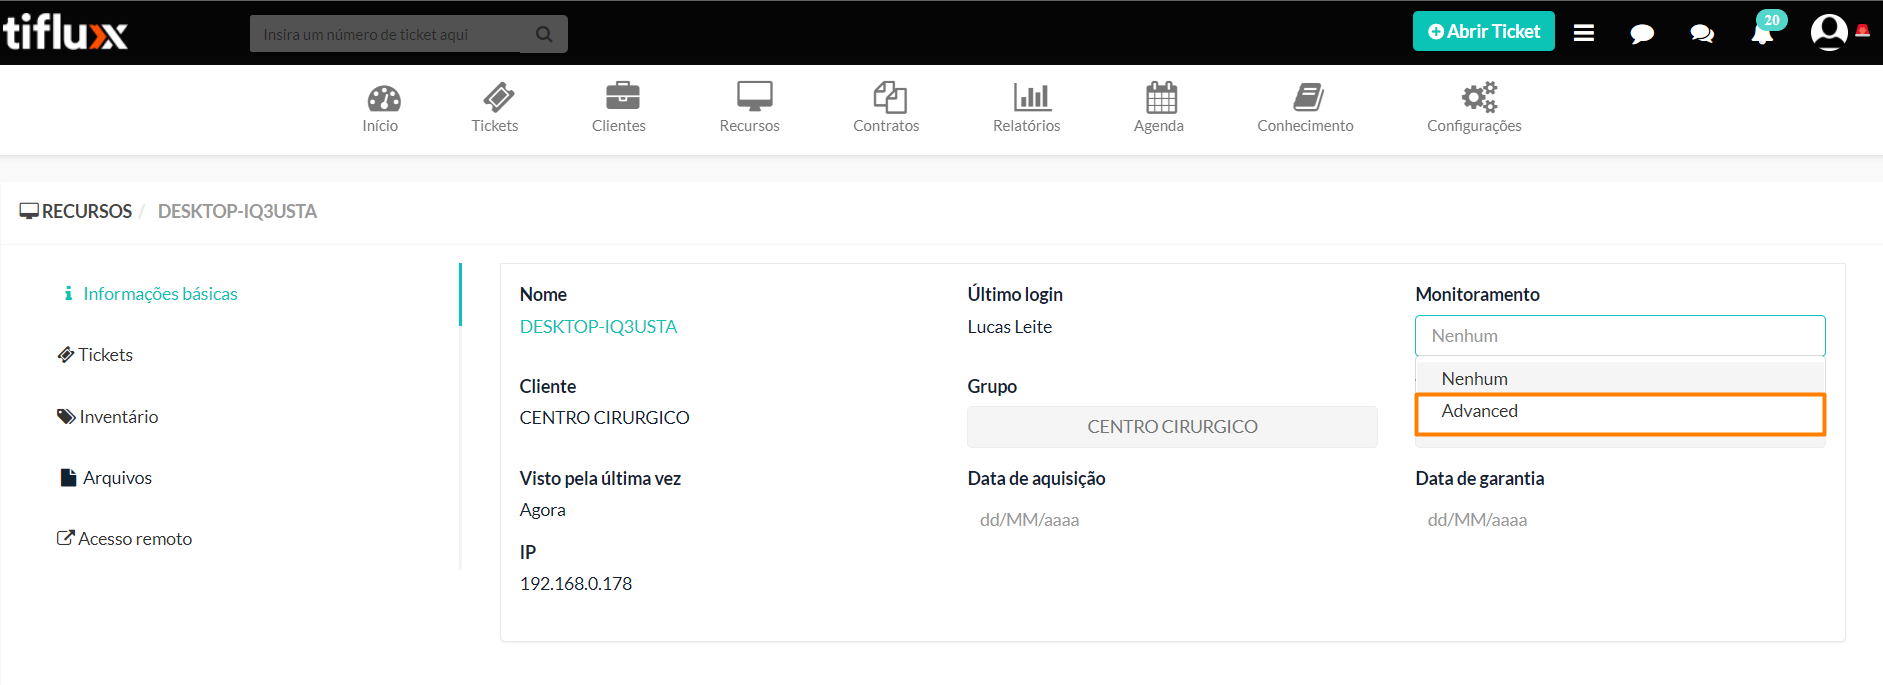1883x685 pixels.
Task: Click the Tiflux logo
Action: click(x=65, y=33)
